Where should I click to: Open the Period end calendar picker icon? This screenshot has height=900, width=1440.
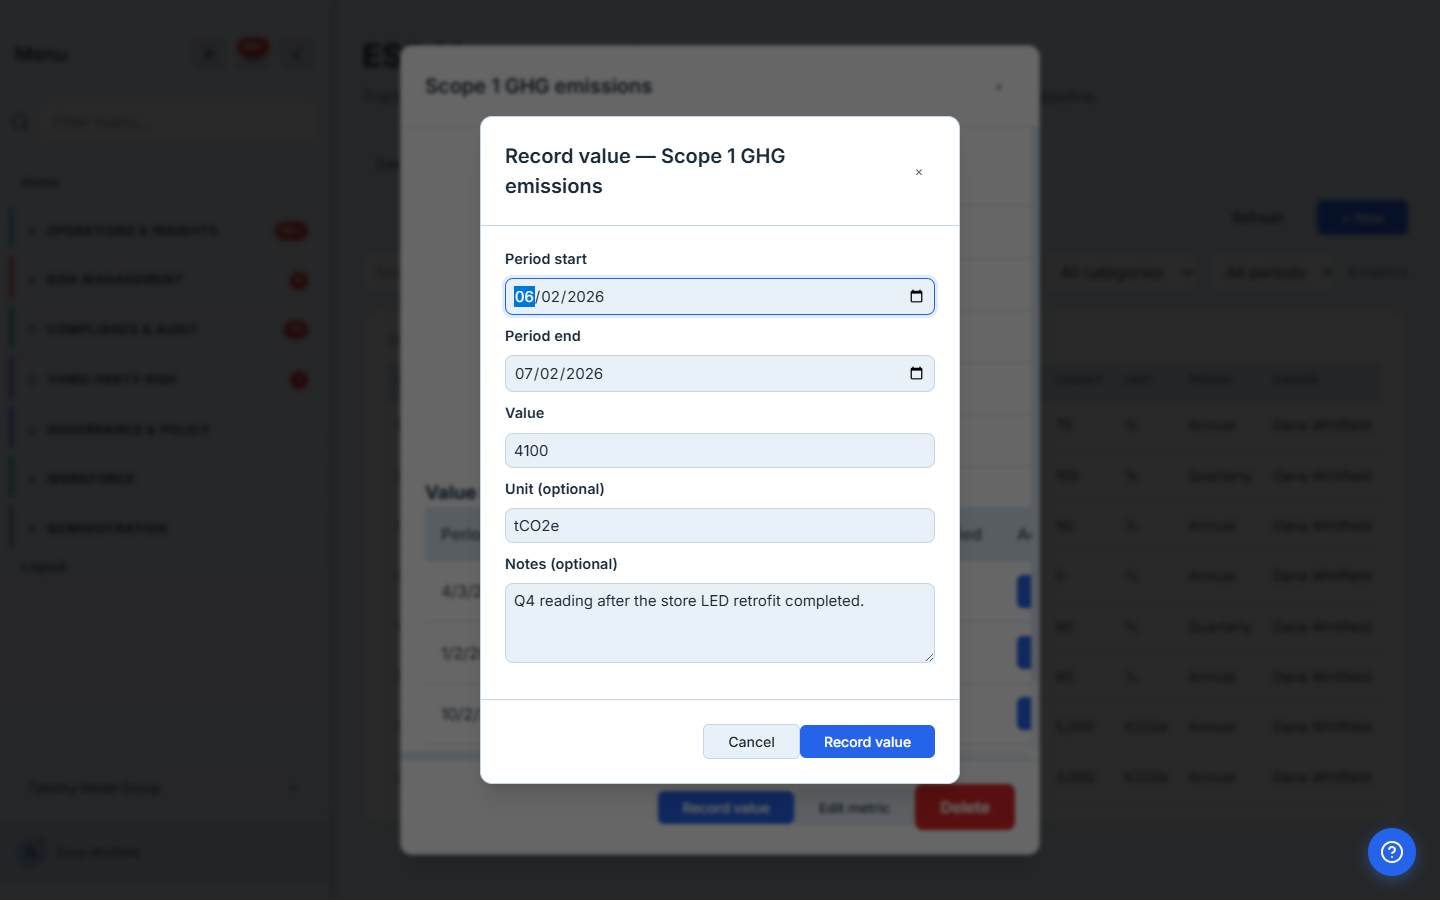[x=916, y=373]
